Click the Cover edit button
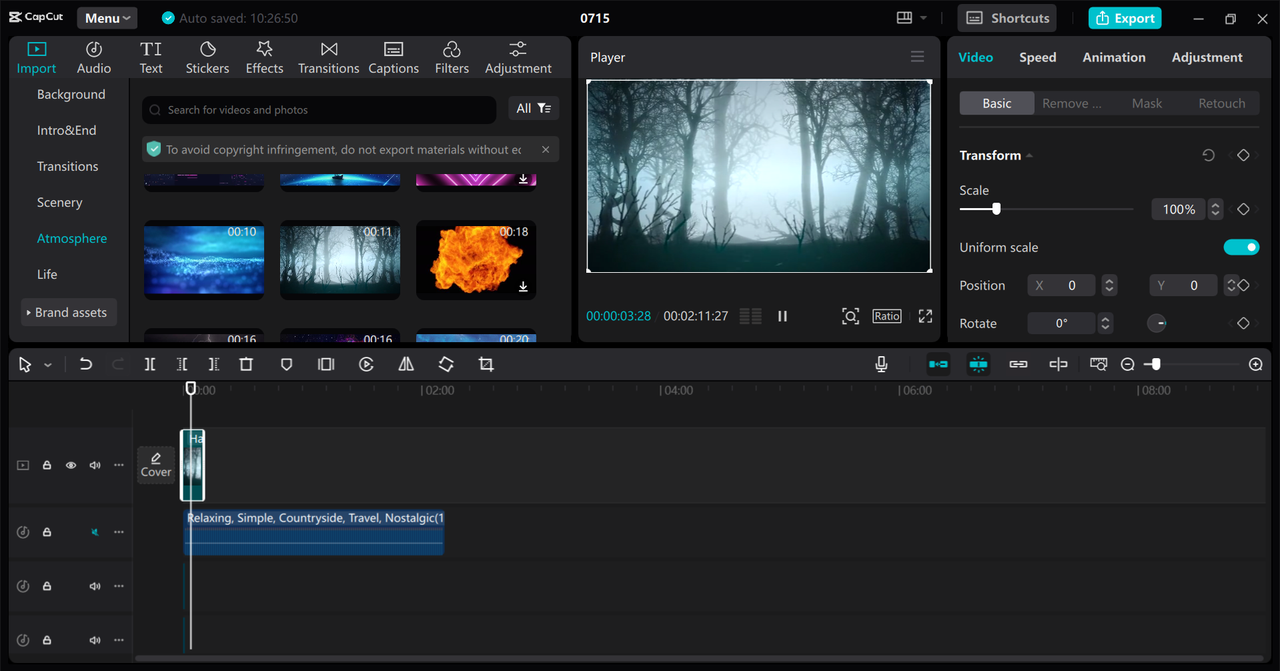The image size is (1280, 671). pos(156,465)
